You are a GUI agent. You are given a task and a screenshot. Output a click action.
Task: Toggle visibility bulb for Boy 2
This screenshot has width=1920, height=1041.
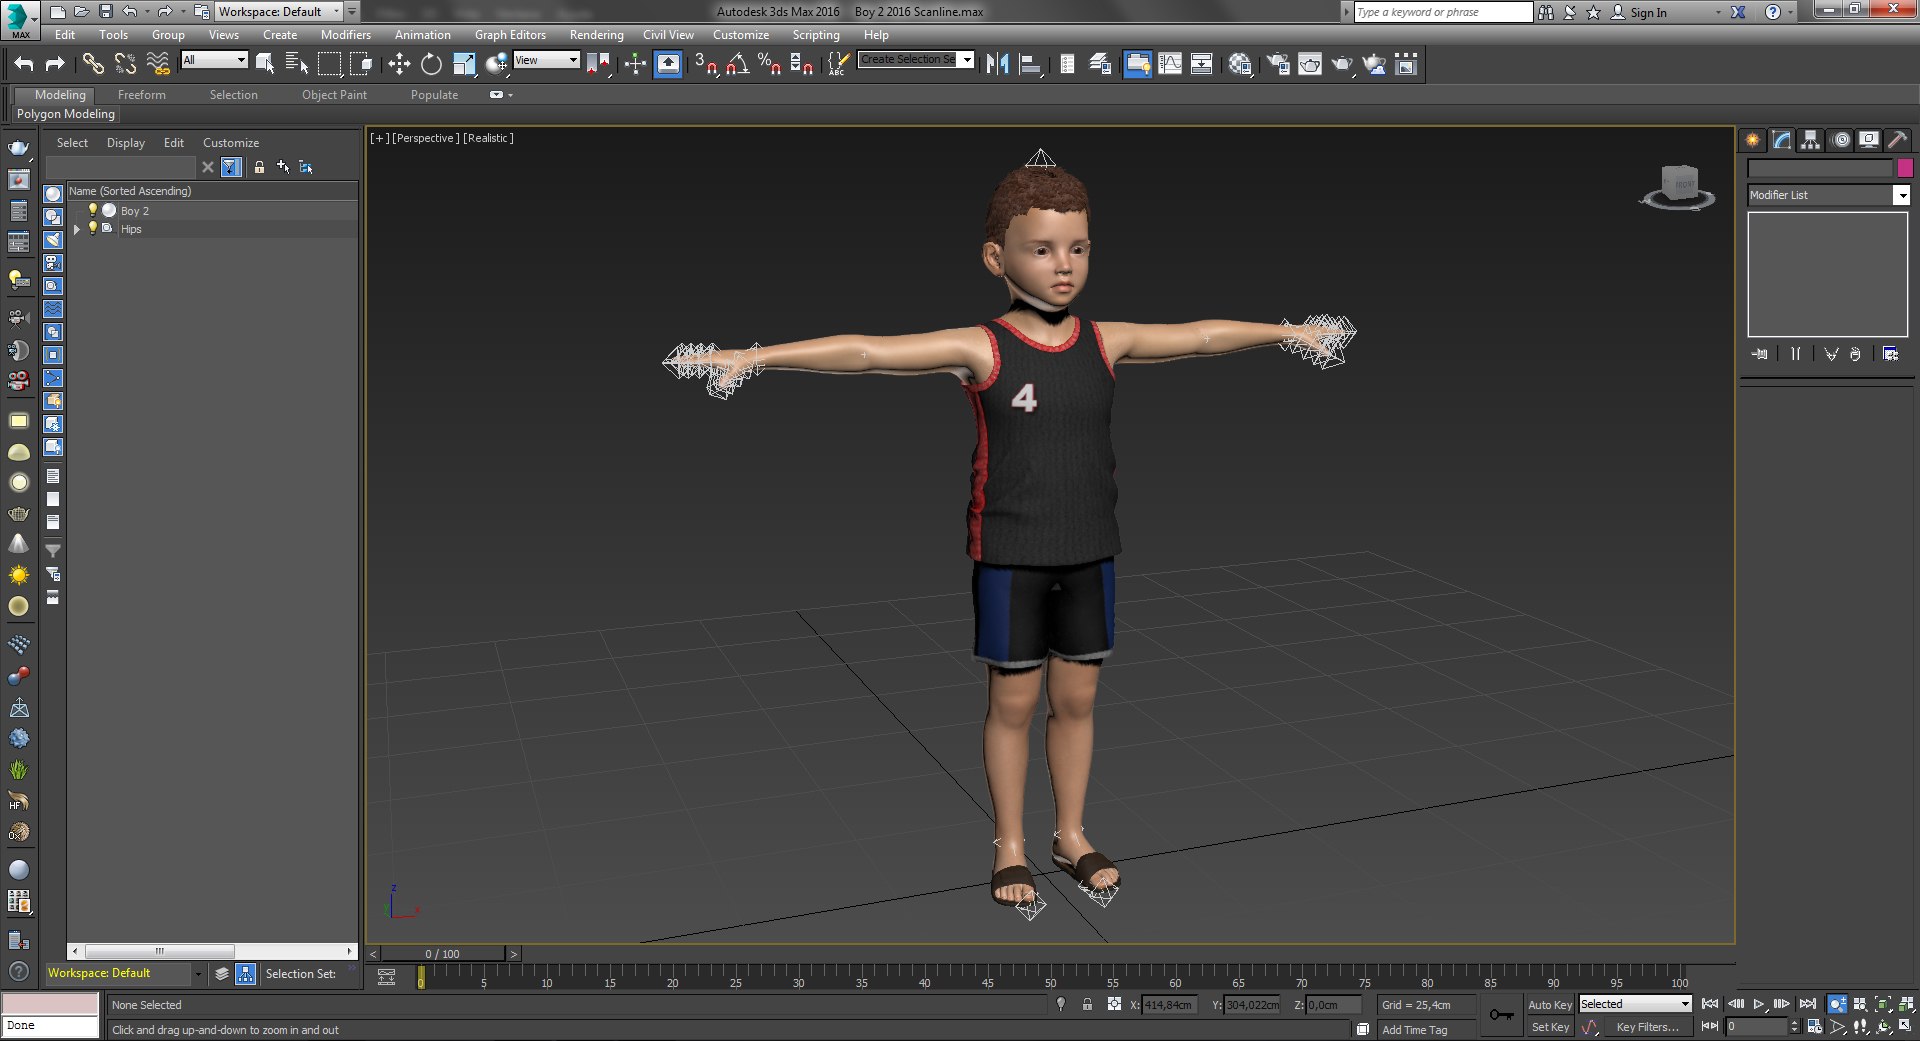(x=92, y=210)
